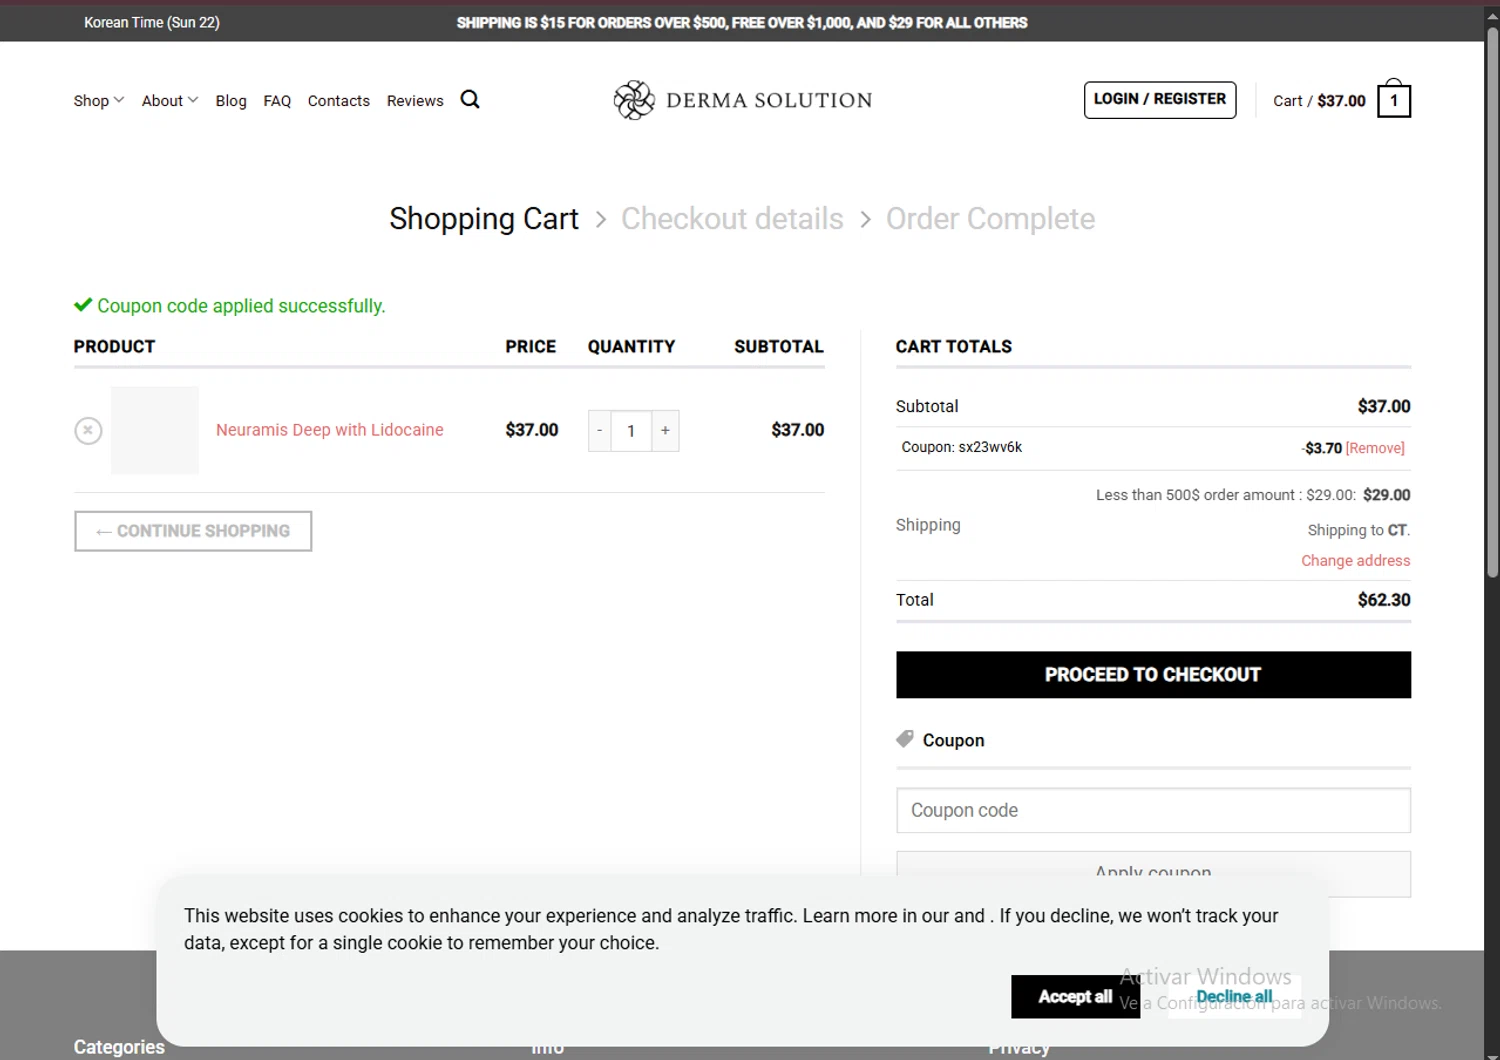Image resolution: width=1500 pixels, height=1060 pixels.
Task: Open the Contacts page
Action: coord(339,100)
